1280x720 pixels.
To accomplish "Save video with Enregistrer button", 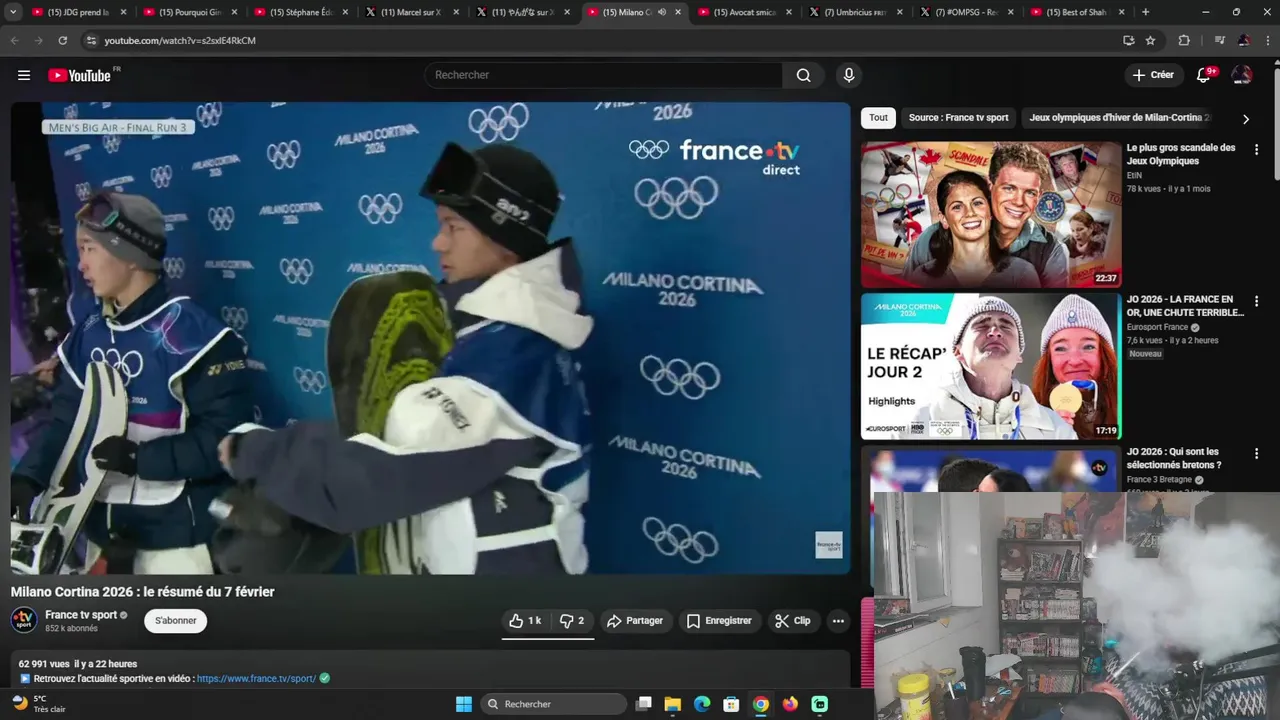I will click(x=719, y=621).
